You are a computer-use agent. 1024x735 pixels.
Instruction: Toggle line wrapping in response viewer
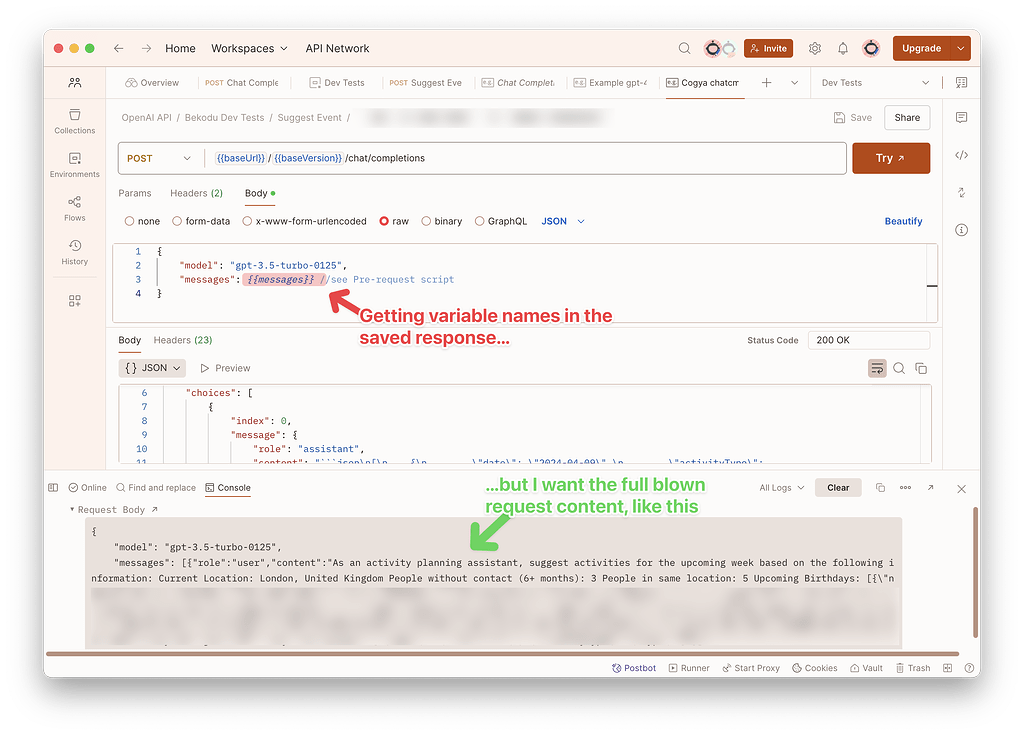tap(877, 368)
